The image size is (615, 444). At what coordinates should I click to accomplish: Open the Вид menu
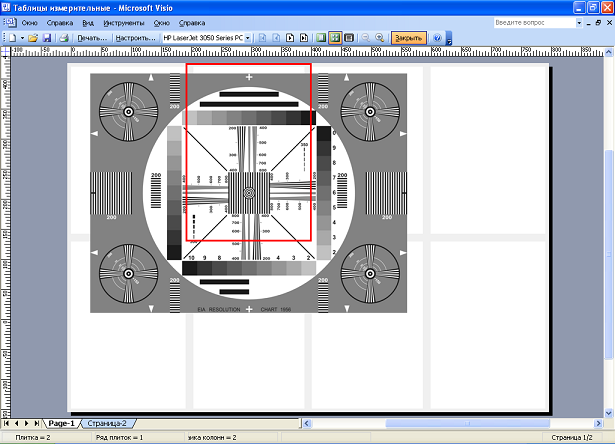tap(88, 23)
